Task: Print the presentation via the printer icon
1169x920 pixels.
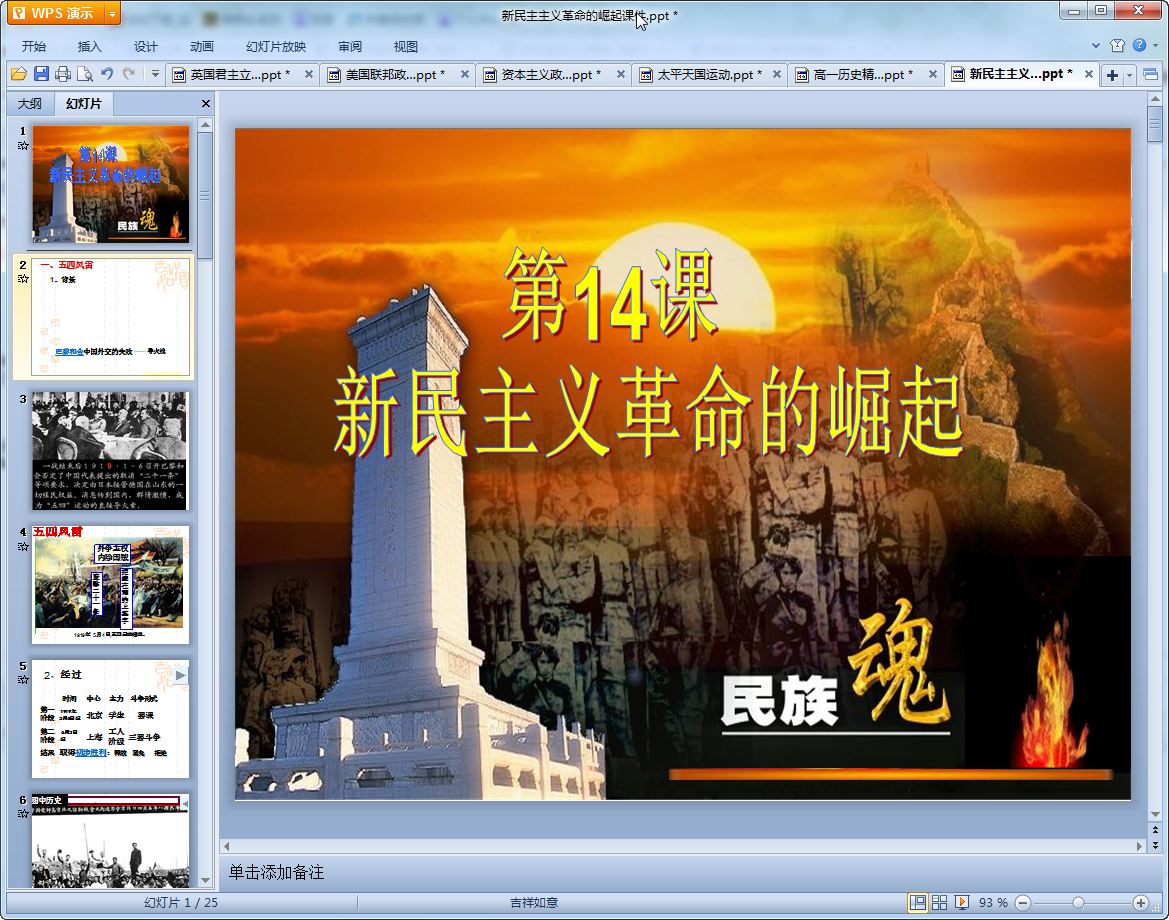Action: (63, 74)
